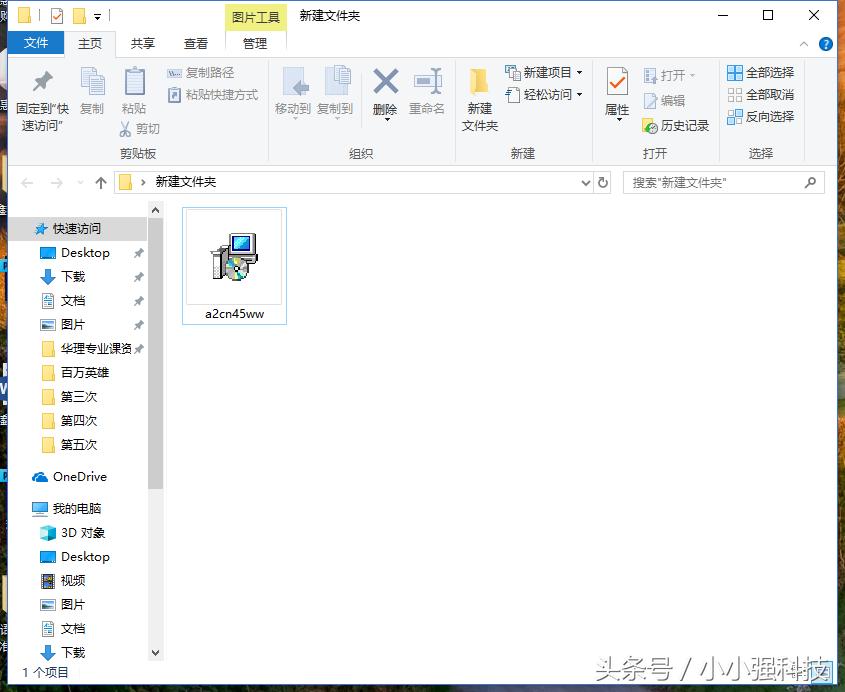845x692 pixels.
Task: Collapse the ribbon with the chevron arrow
Action: click(x=804, y=44)
